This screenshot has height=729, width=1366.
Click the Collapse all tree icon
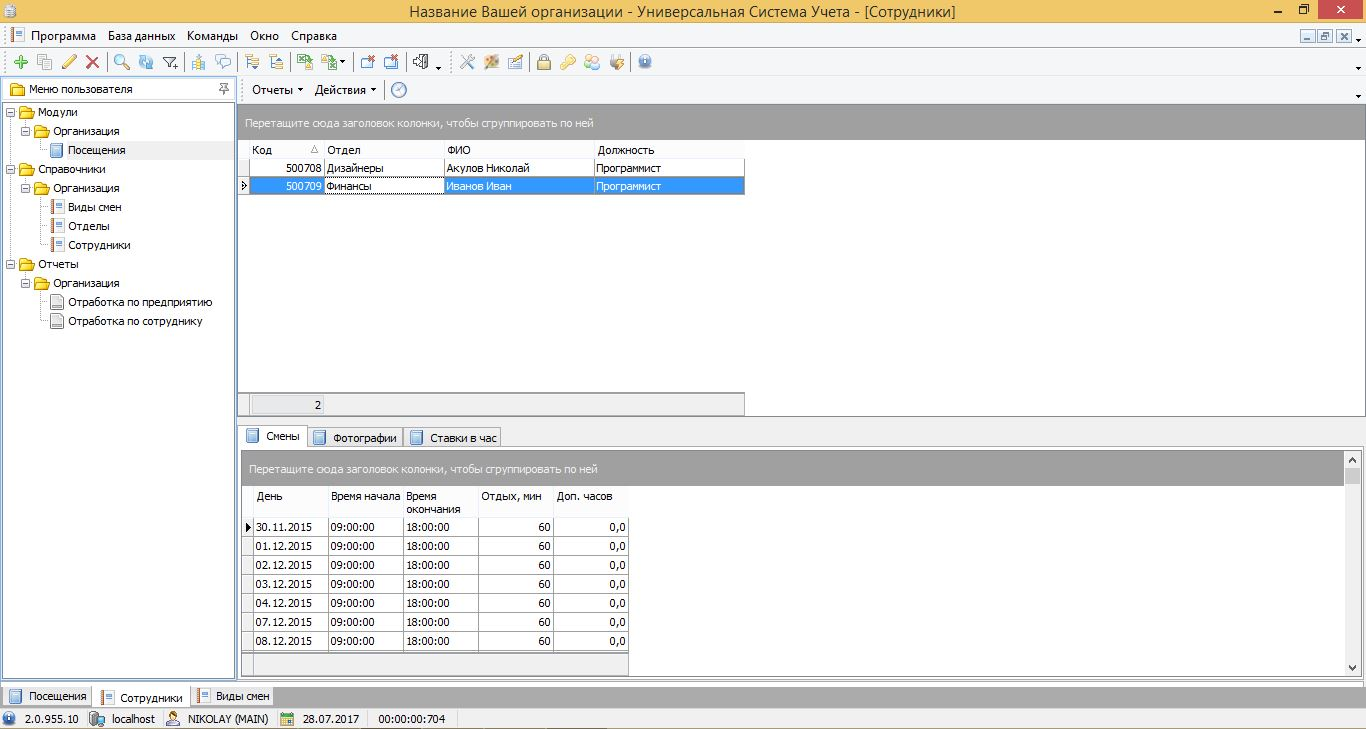point(276,62)
